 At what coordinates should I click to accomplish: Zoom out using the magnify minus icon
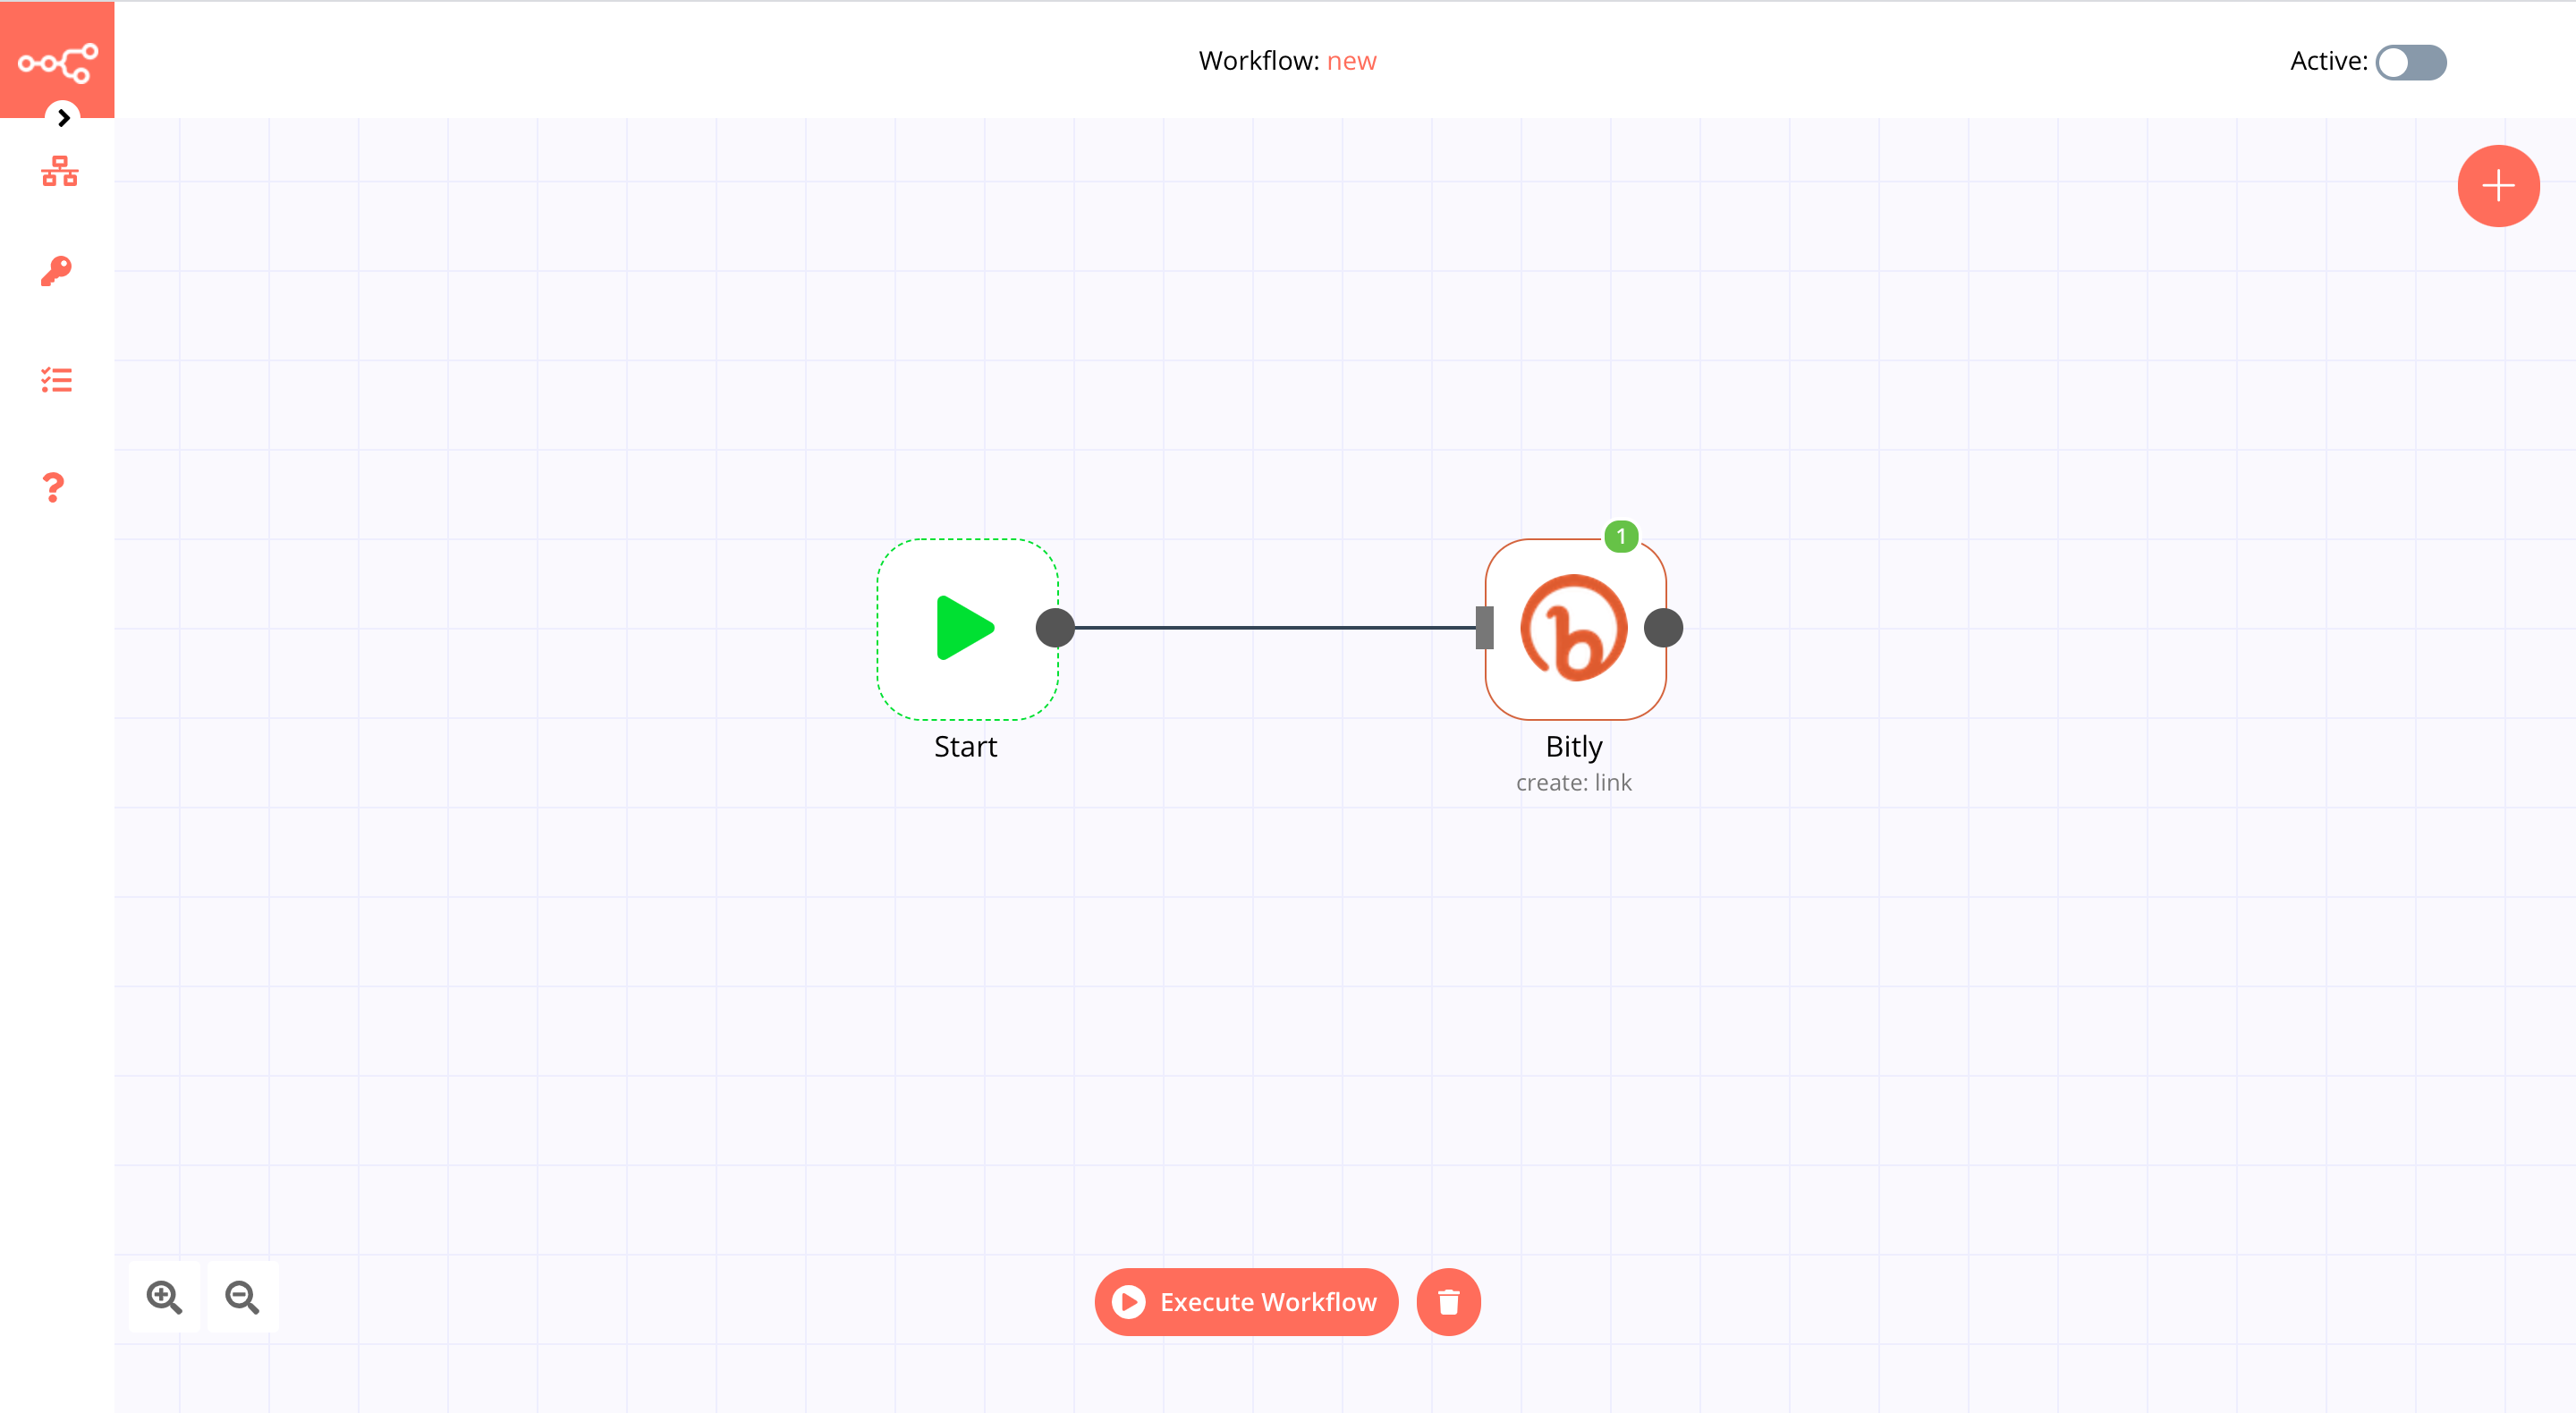tap(241, 1297)
